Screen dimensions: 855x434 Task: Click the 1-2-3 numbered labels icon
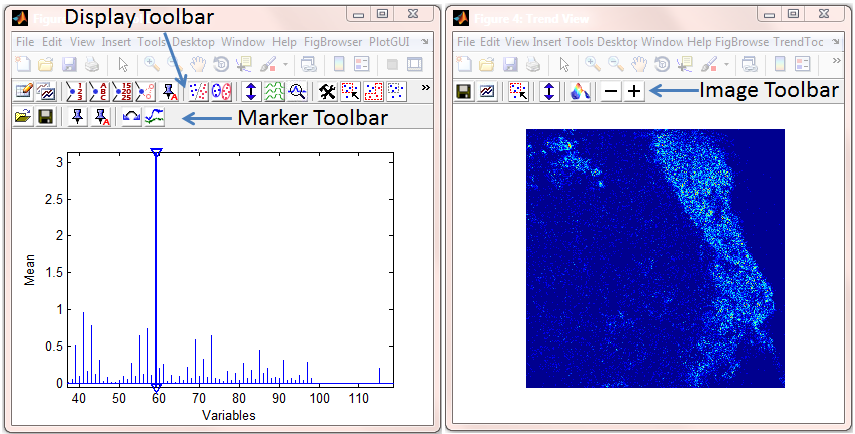(x=74, y=91)
